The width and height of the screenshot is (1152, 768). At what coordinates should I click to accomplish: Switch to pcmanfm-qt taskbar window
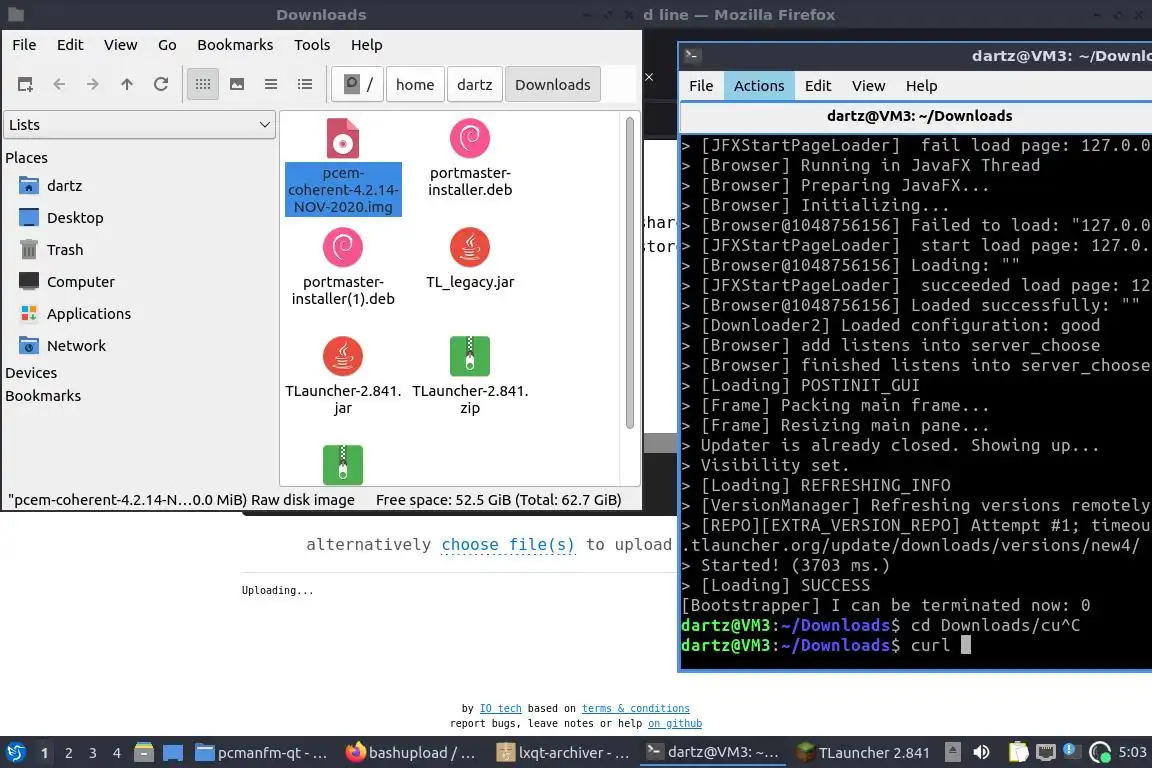[262, 753]
